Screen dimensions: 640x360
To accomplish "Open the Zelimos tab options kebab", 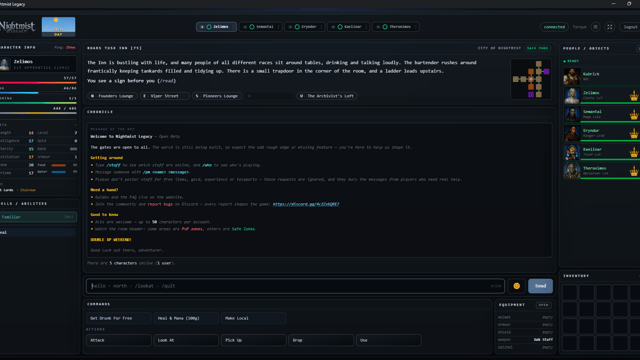I will pyautogui.click(x=233, y=27).
